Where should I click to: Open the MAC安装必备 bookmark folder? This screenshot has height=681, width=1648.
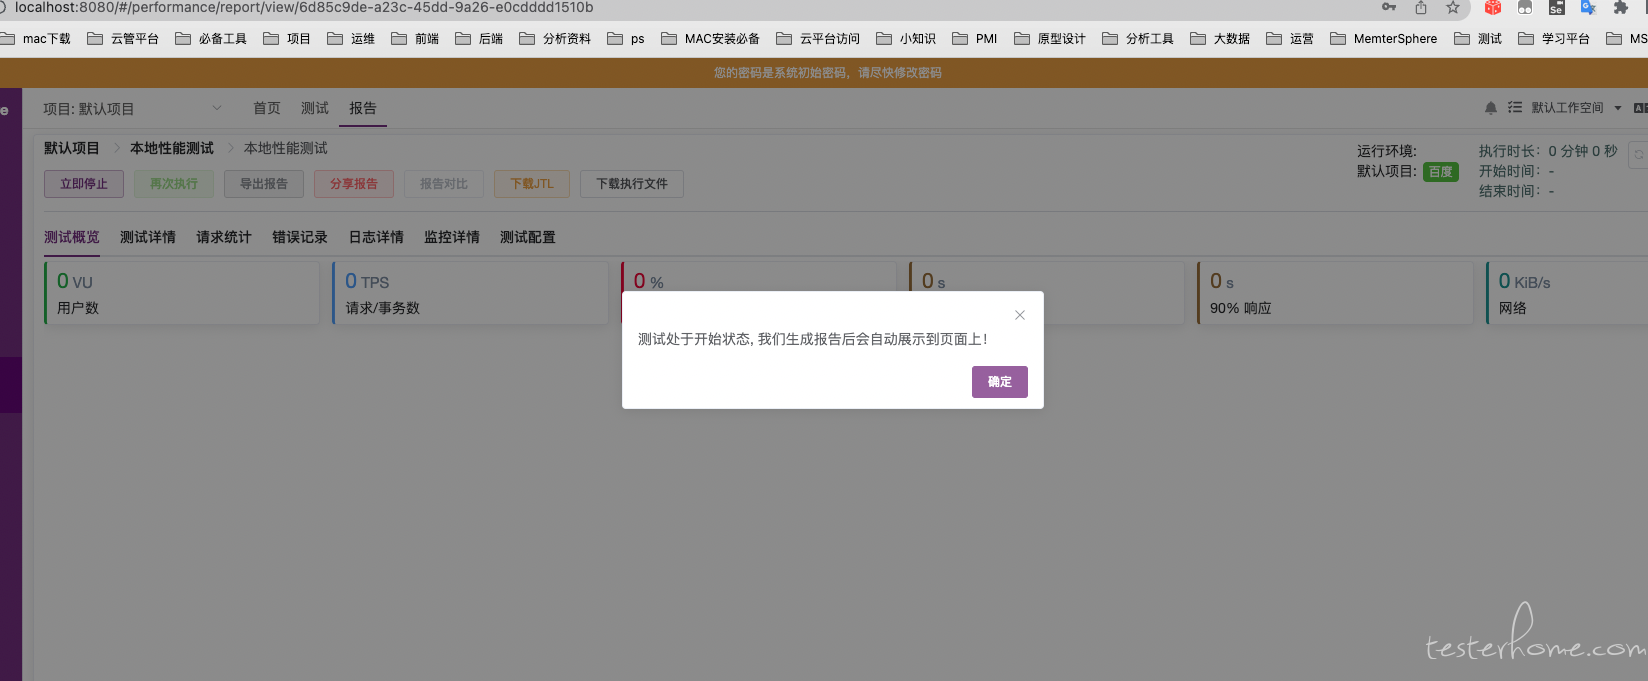click(x=711, y=39)
